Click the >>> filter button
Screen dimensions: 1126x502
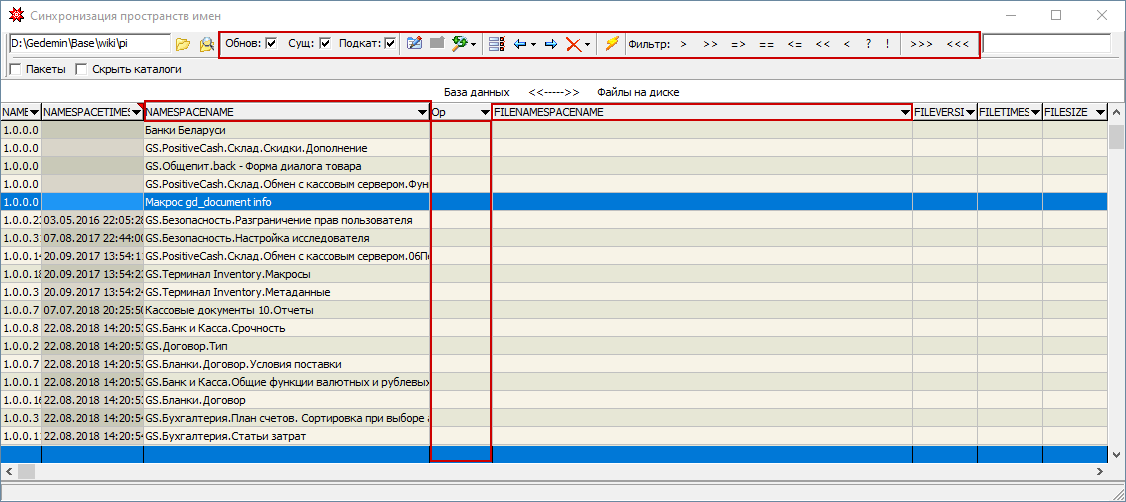click(921, 44)
